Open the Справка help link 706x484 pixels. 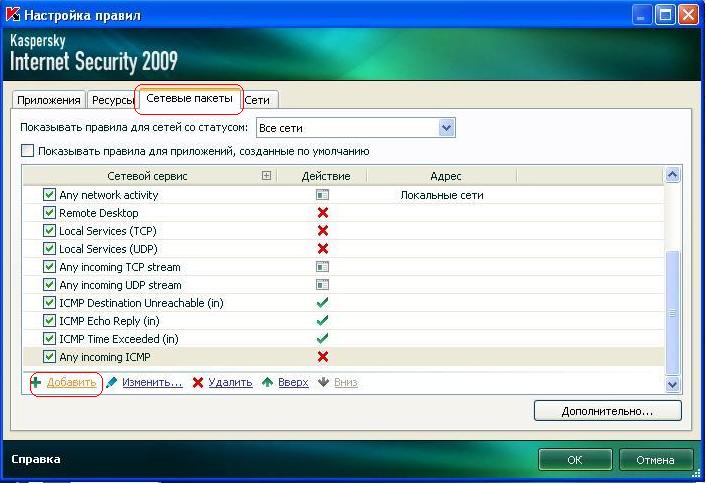36,459
